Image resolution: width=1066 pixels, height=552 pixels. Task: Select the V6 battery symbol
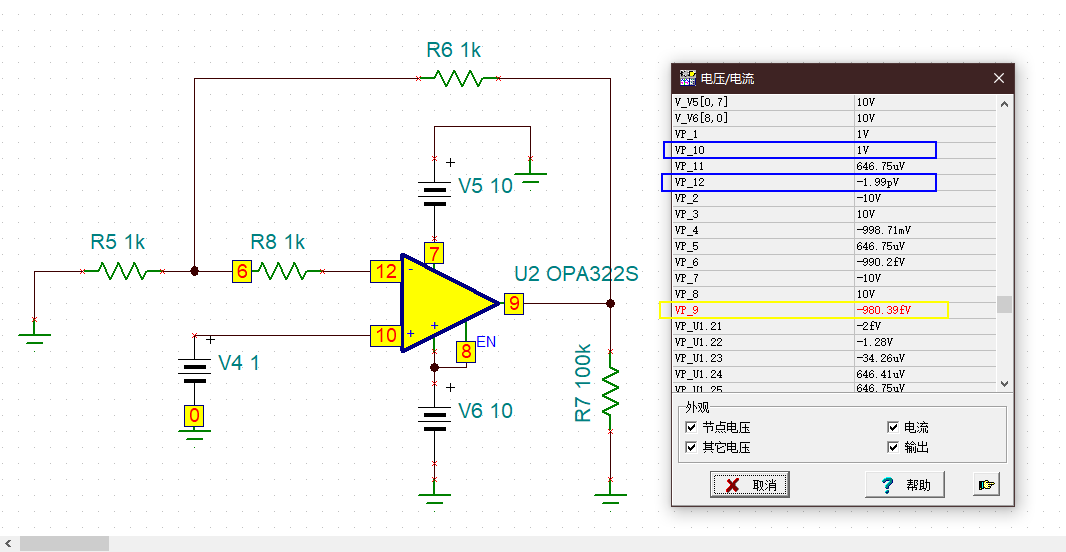434,418
